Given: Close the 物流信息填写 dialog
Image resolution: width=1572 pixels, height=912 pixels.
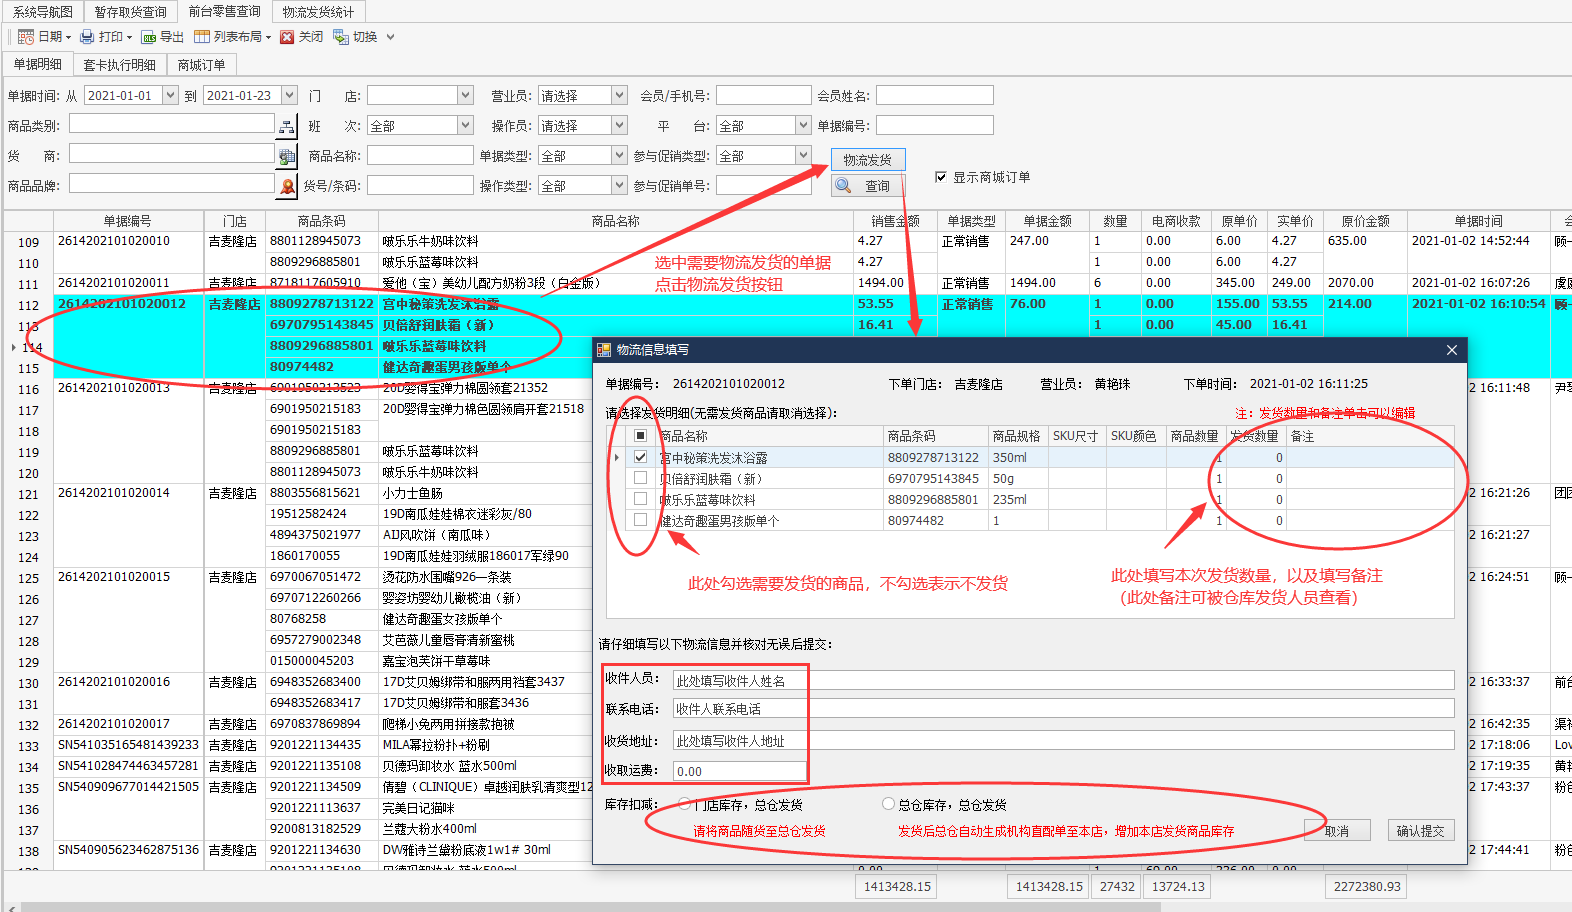Looking at the screenshot, I should click(x=1452, y=350).
